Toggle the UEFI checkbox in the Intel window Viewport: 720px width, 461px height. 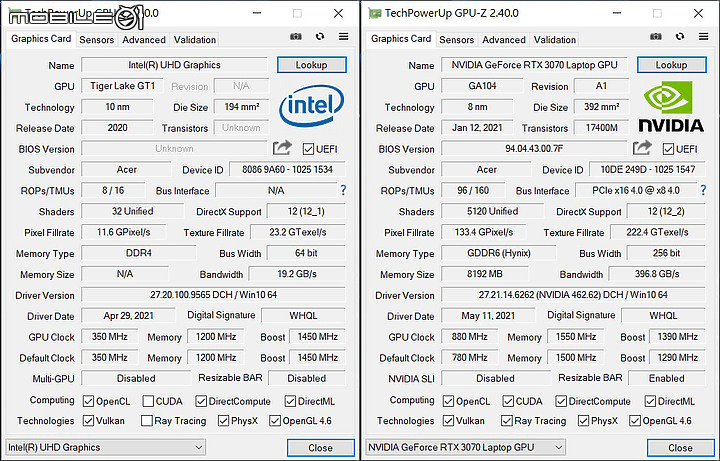308,149
